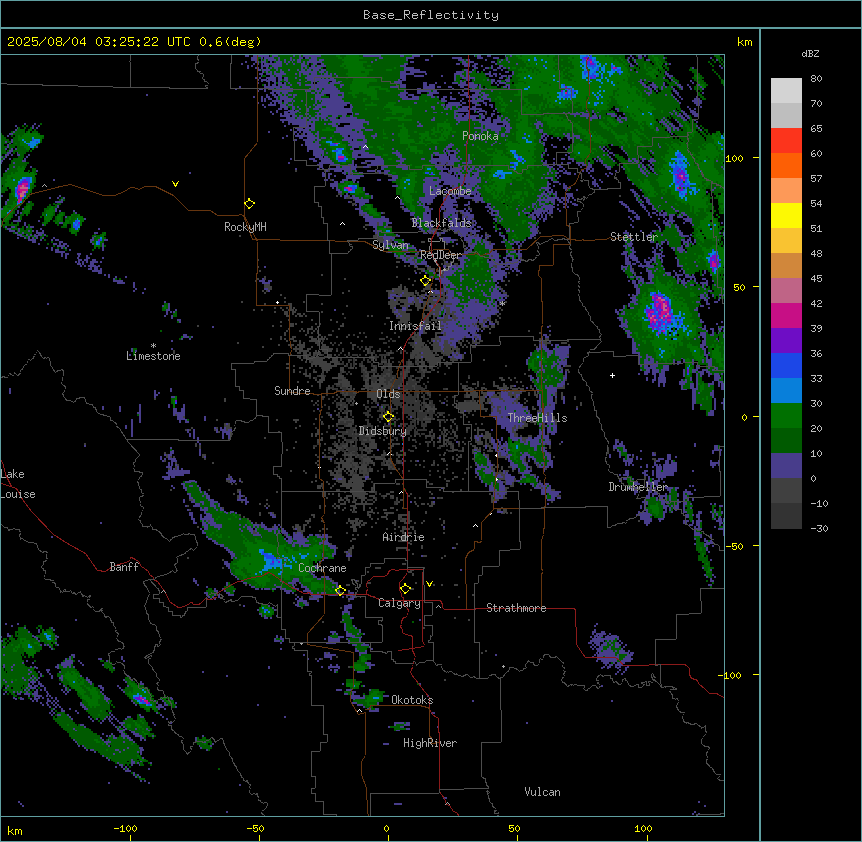Click the yellow diamond marker below RedDeer
The image size is (862, 842).
[x=426, y=281]
